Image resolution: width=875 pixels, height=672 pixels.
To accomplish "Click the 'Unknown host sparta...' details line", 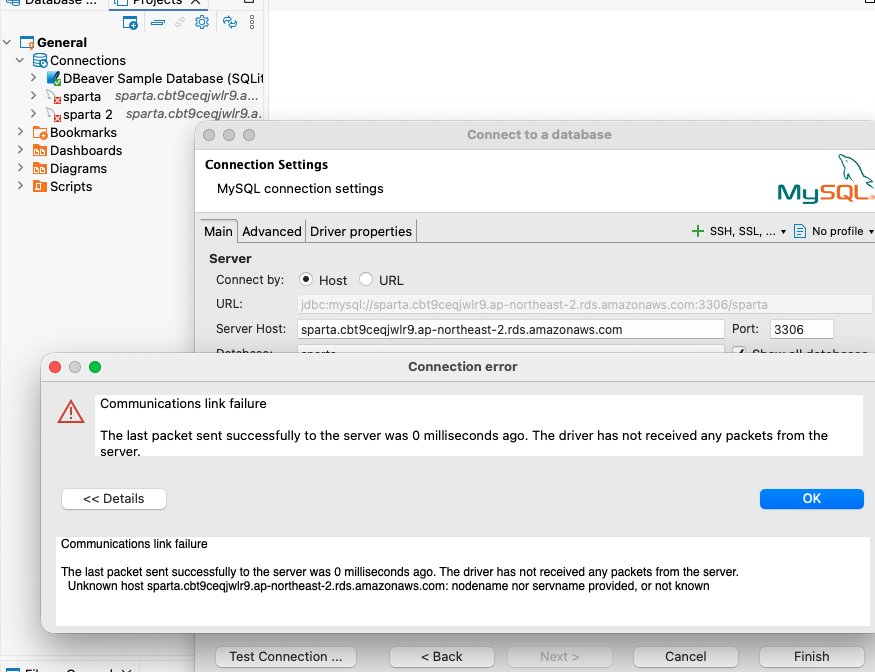I will 388,586.
